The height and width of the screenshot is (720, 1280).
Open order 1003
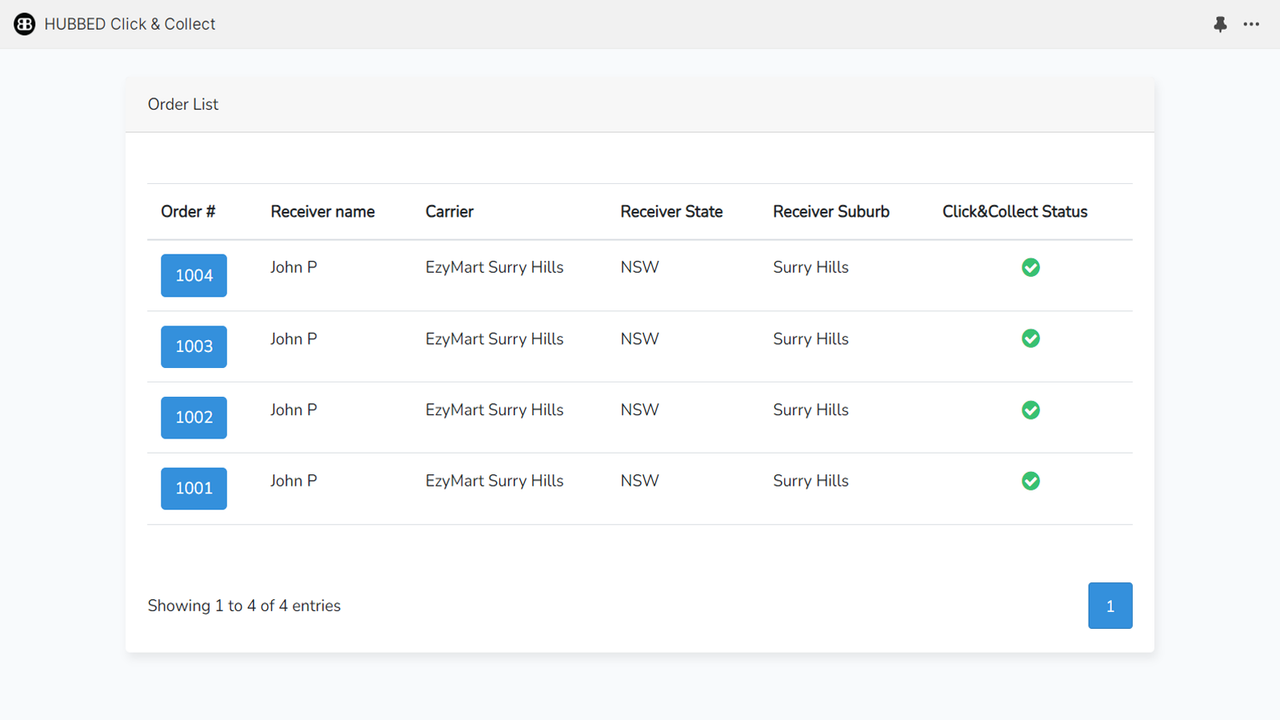(194, 346)
